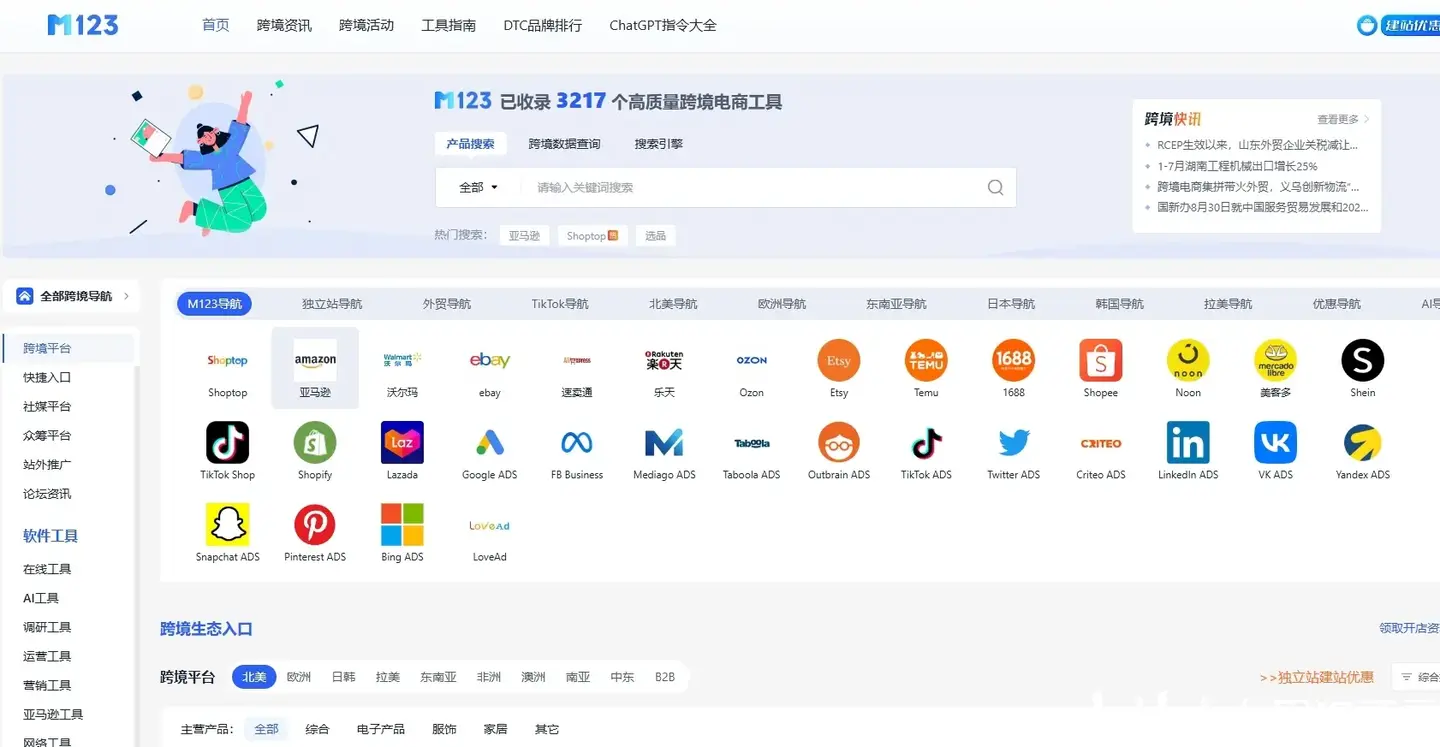Open the LinkedIn ADS icon

(x=1188, y=443)
